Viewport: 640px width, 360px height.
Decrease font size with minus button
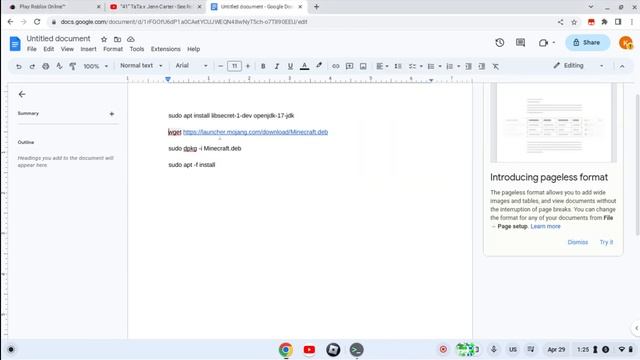click(220, 66)
